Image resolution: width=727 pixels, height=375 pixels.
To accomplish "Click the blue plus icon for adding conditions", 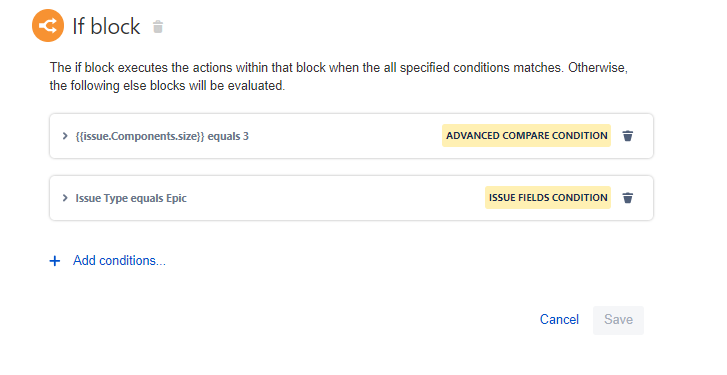I will pyautogui.click(x=55, y=261).
